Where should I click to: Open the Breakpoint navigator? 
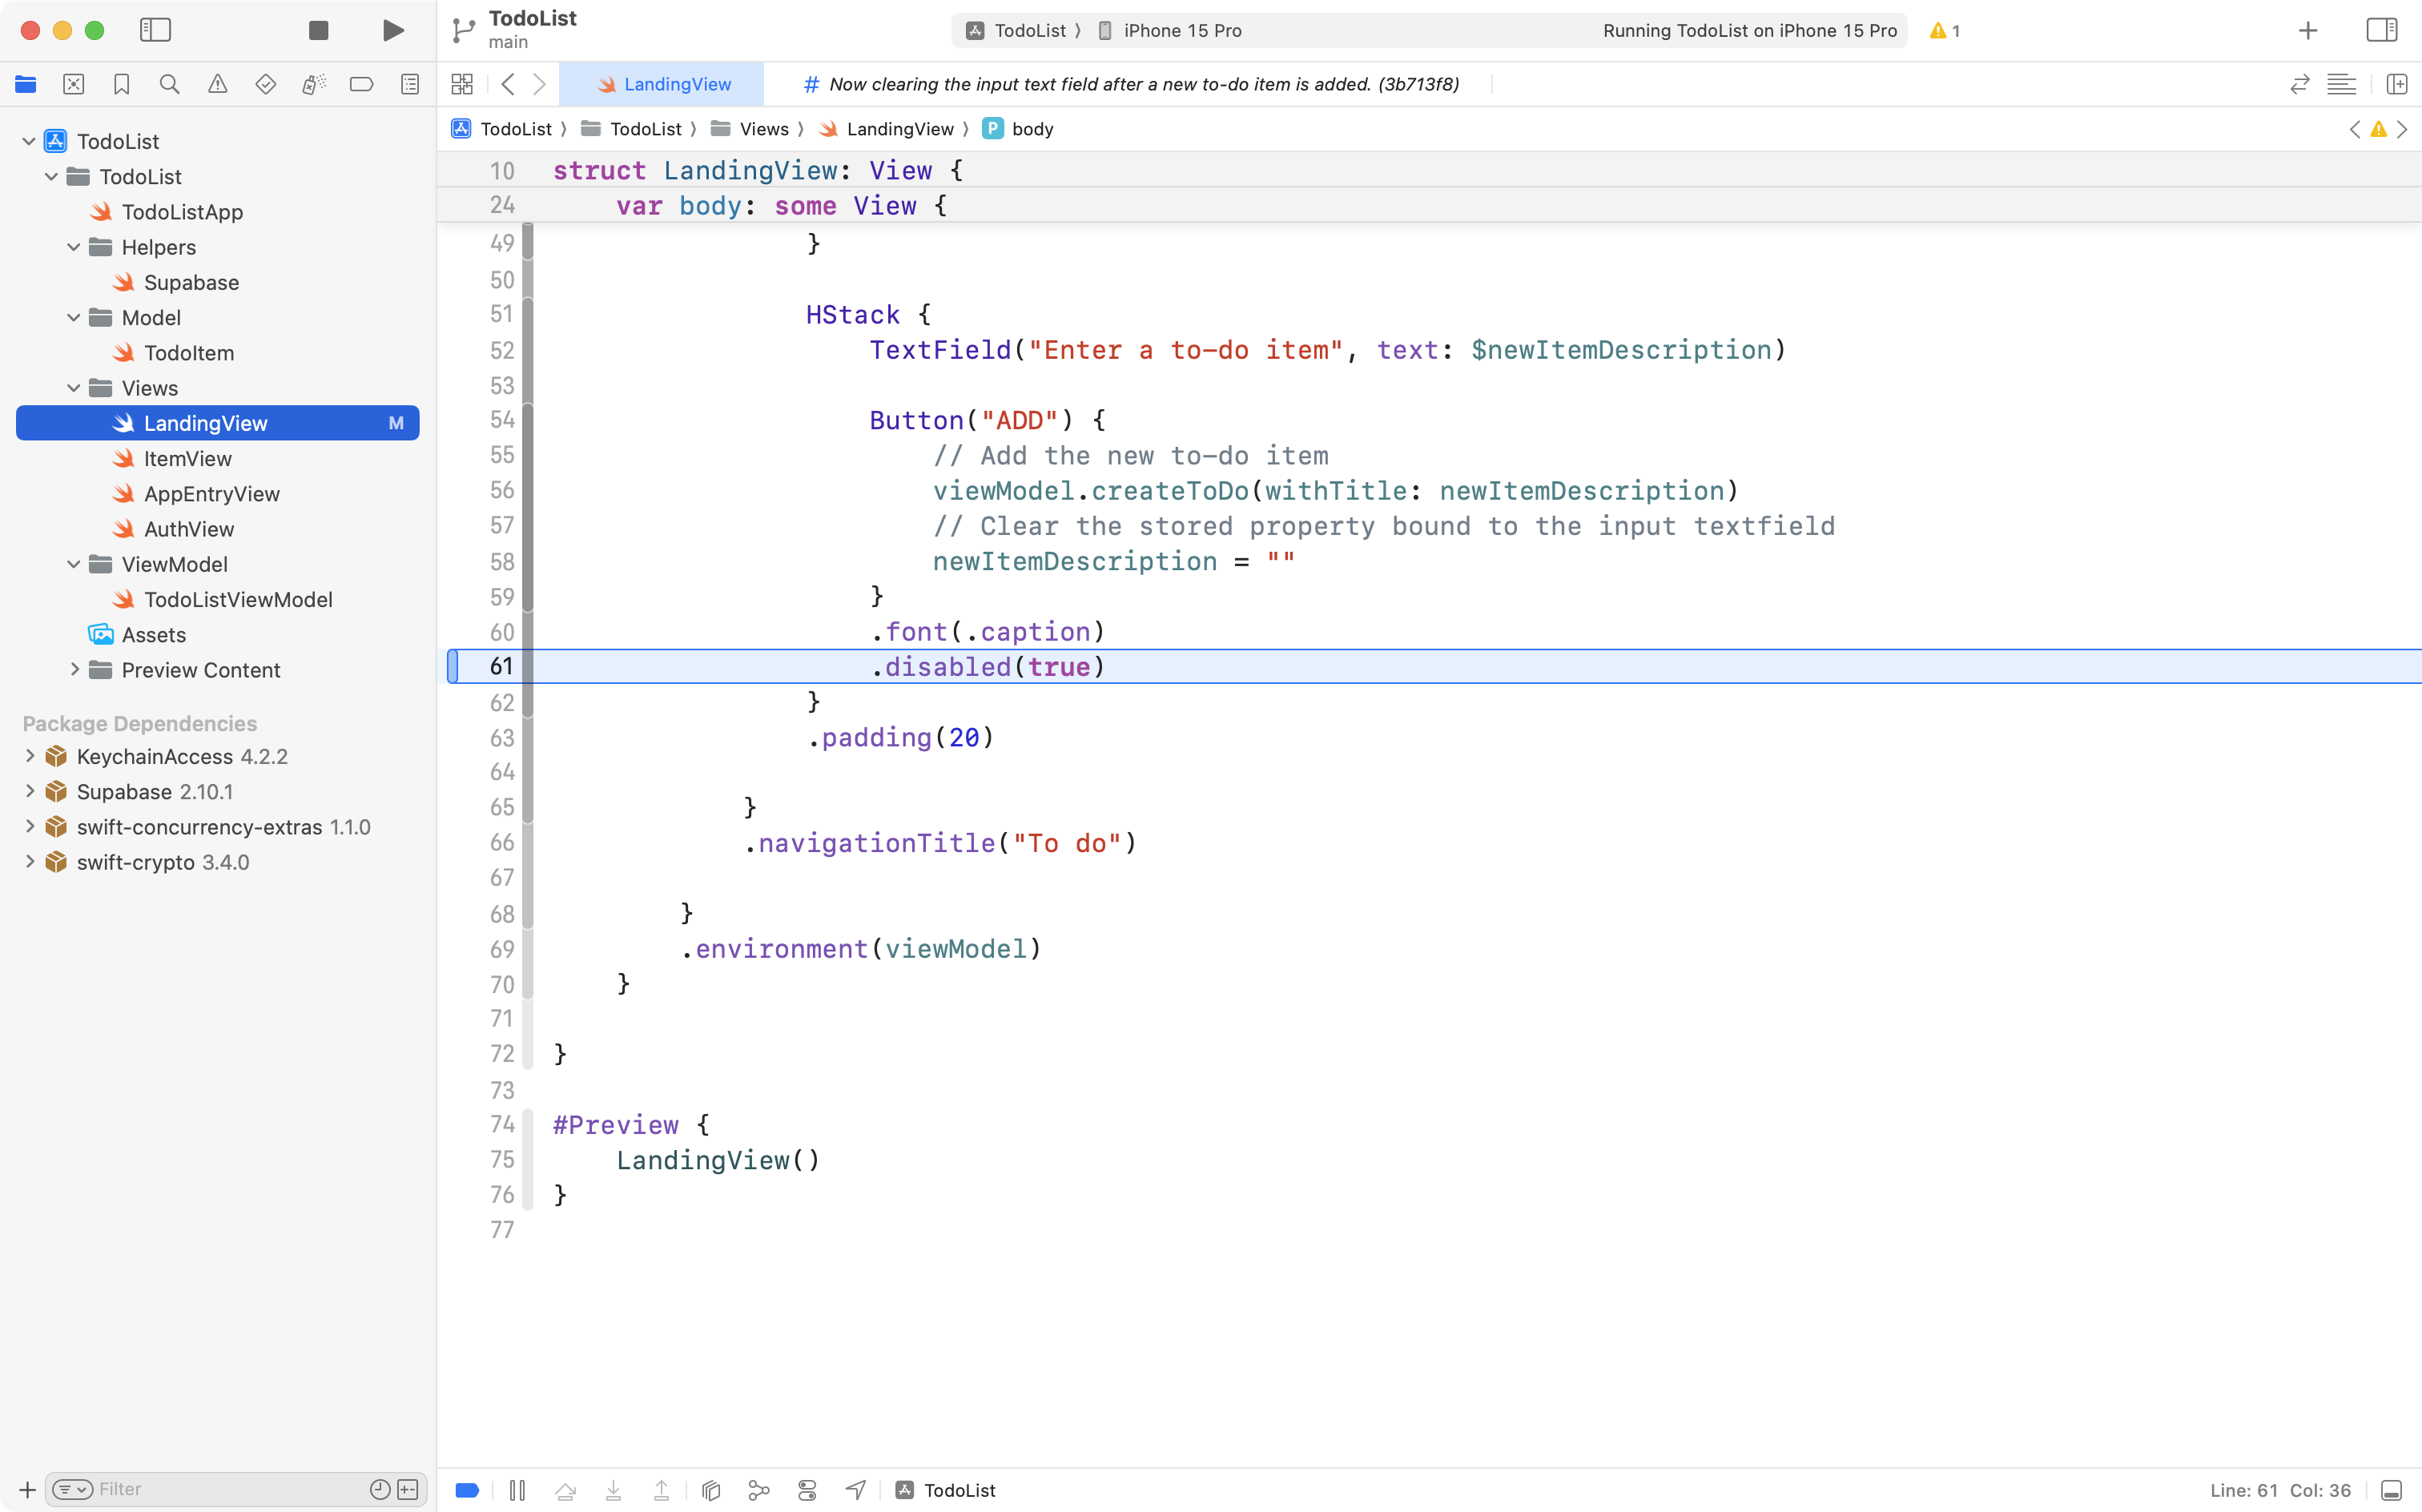click(x=362, y=84)
